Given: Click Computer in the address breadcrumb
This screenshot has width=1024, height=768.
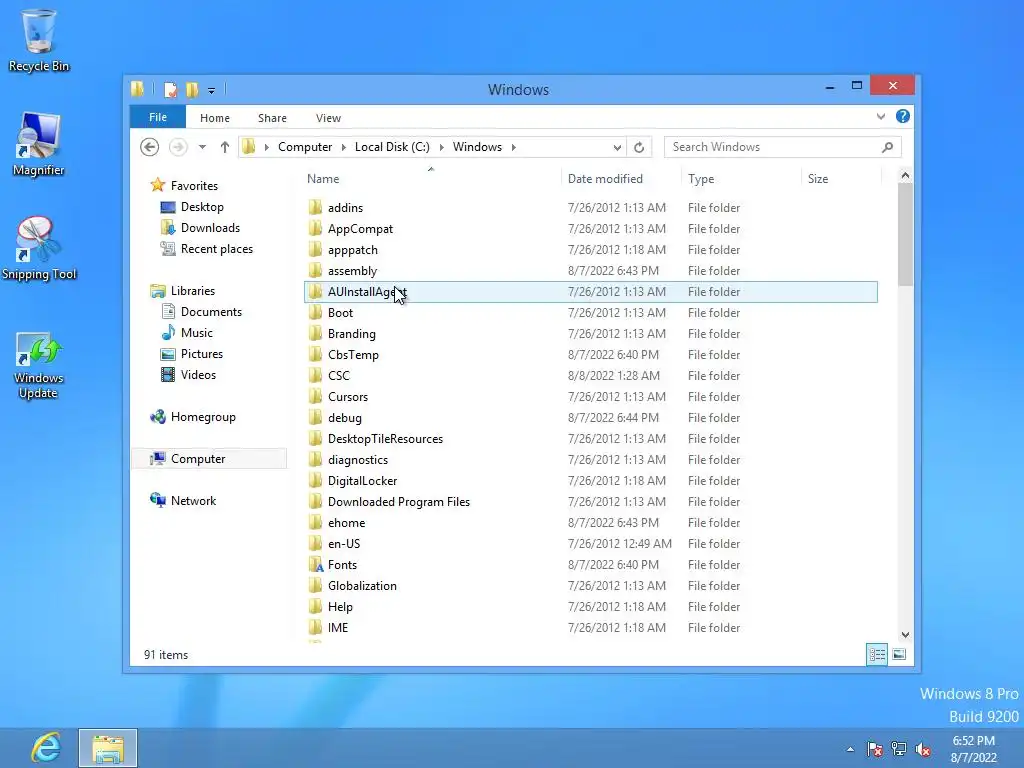Looking at the screenshot, I should point(305,147).
